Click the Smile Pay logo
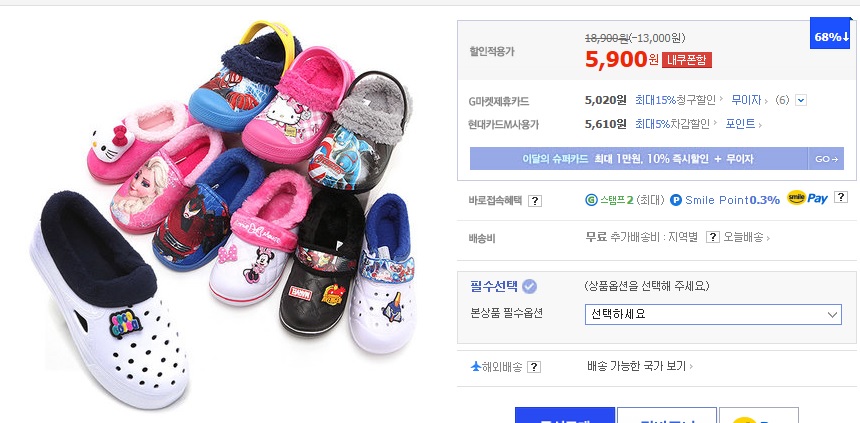The height and width of the screenshot is (423, 860). coord(807,198)
